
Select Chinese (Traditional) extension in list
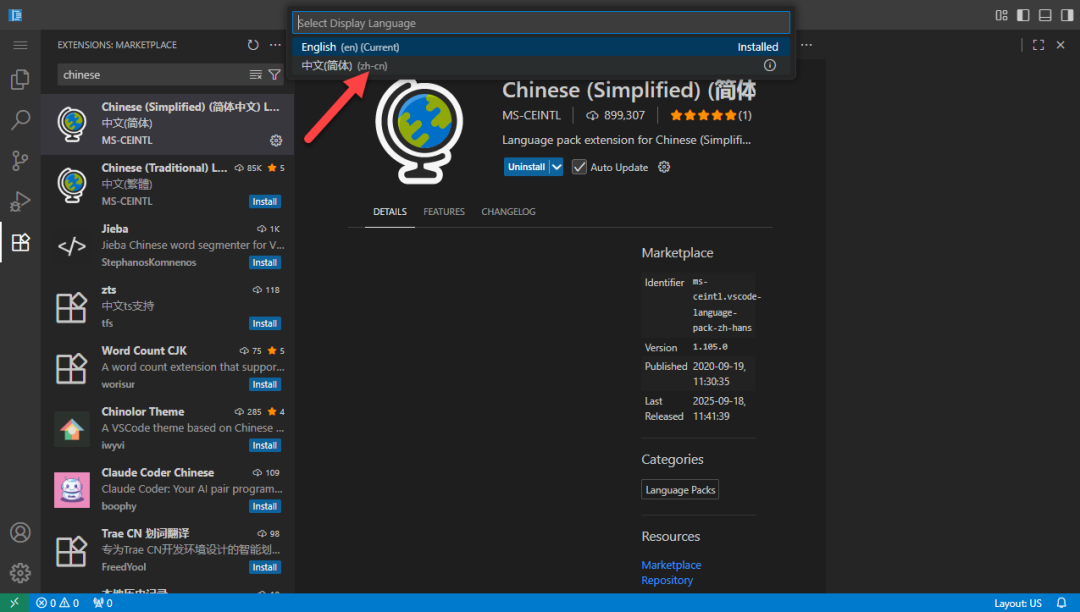[x=167, y=184]
